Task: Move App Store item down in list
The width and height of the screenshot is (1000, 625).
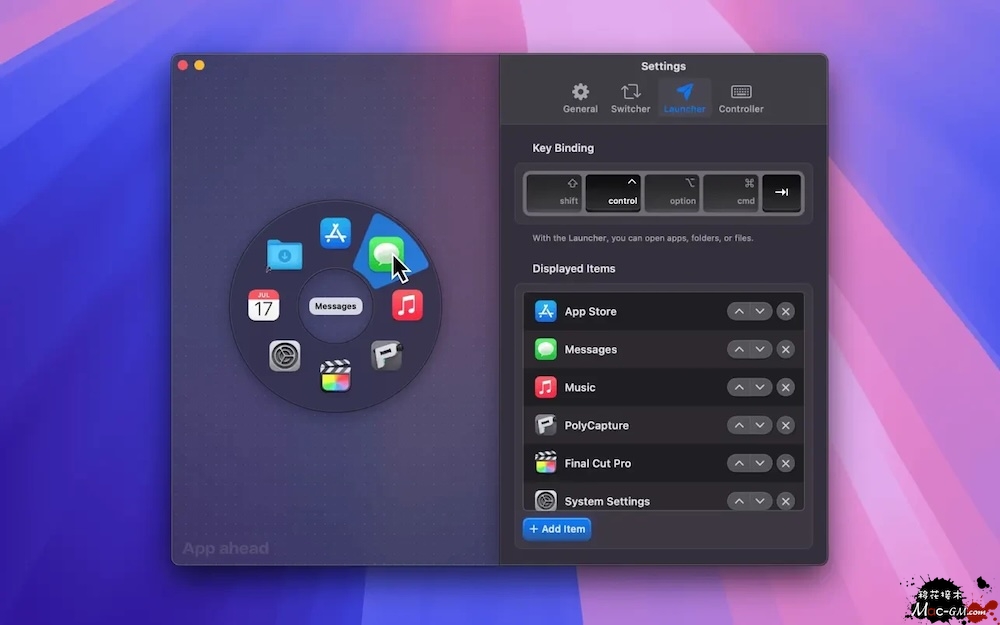Action: pyautogui.click(x=761, y=312)
